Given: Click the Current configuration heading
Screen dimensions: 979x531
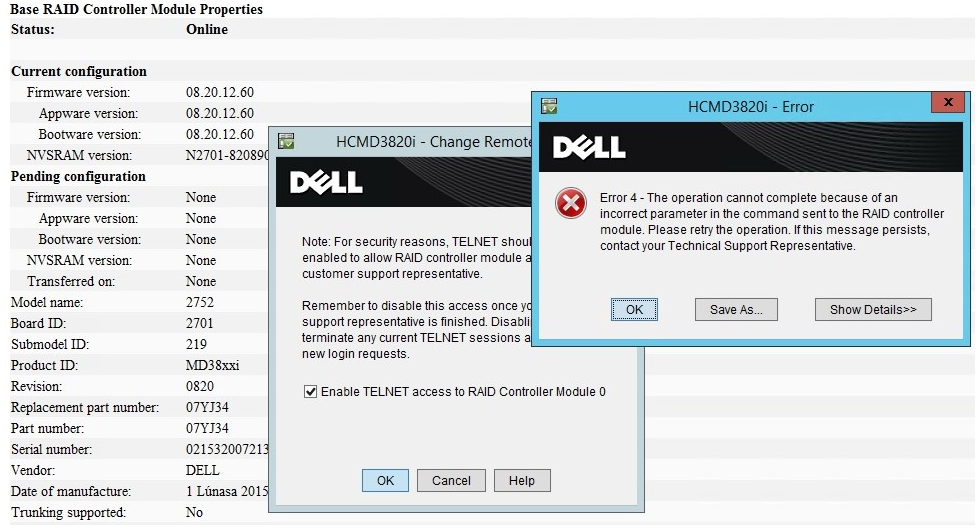Looking at the screenshot, I should point(79,71).
